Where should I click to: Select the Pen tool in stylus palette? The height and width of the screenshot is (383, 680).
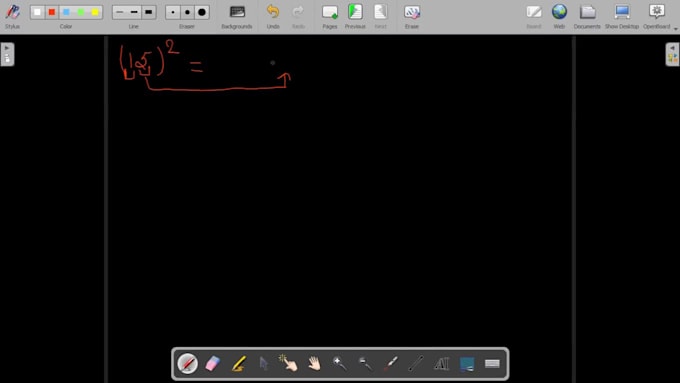187,363
